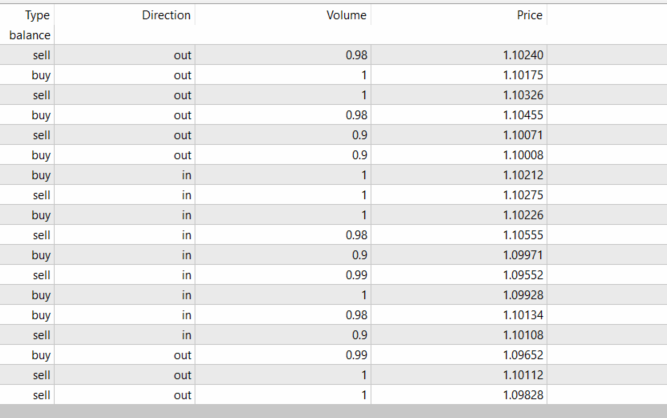
Task: Select volume 0.98 in 1.10555 row
Action: (x=356, y=235)
